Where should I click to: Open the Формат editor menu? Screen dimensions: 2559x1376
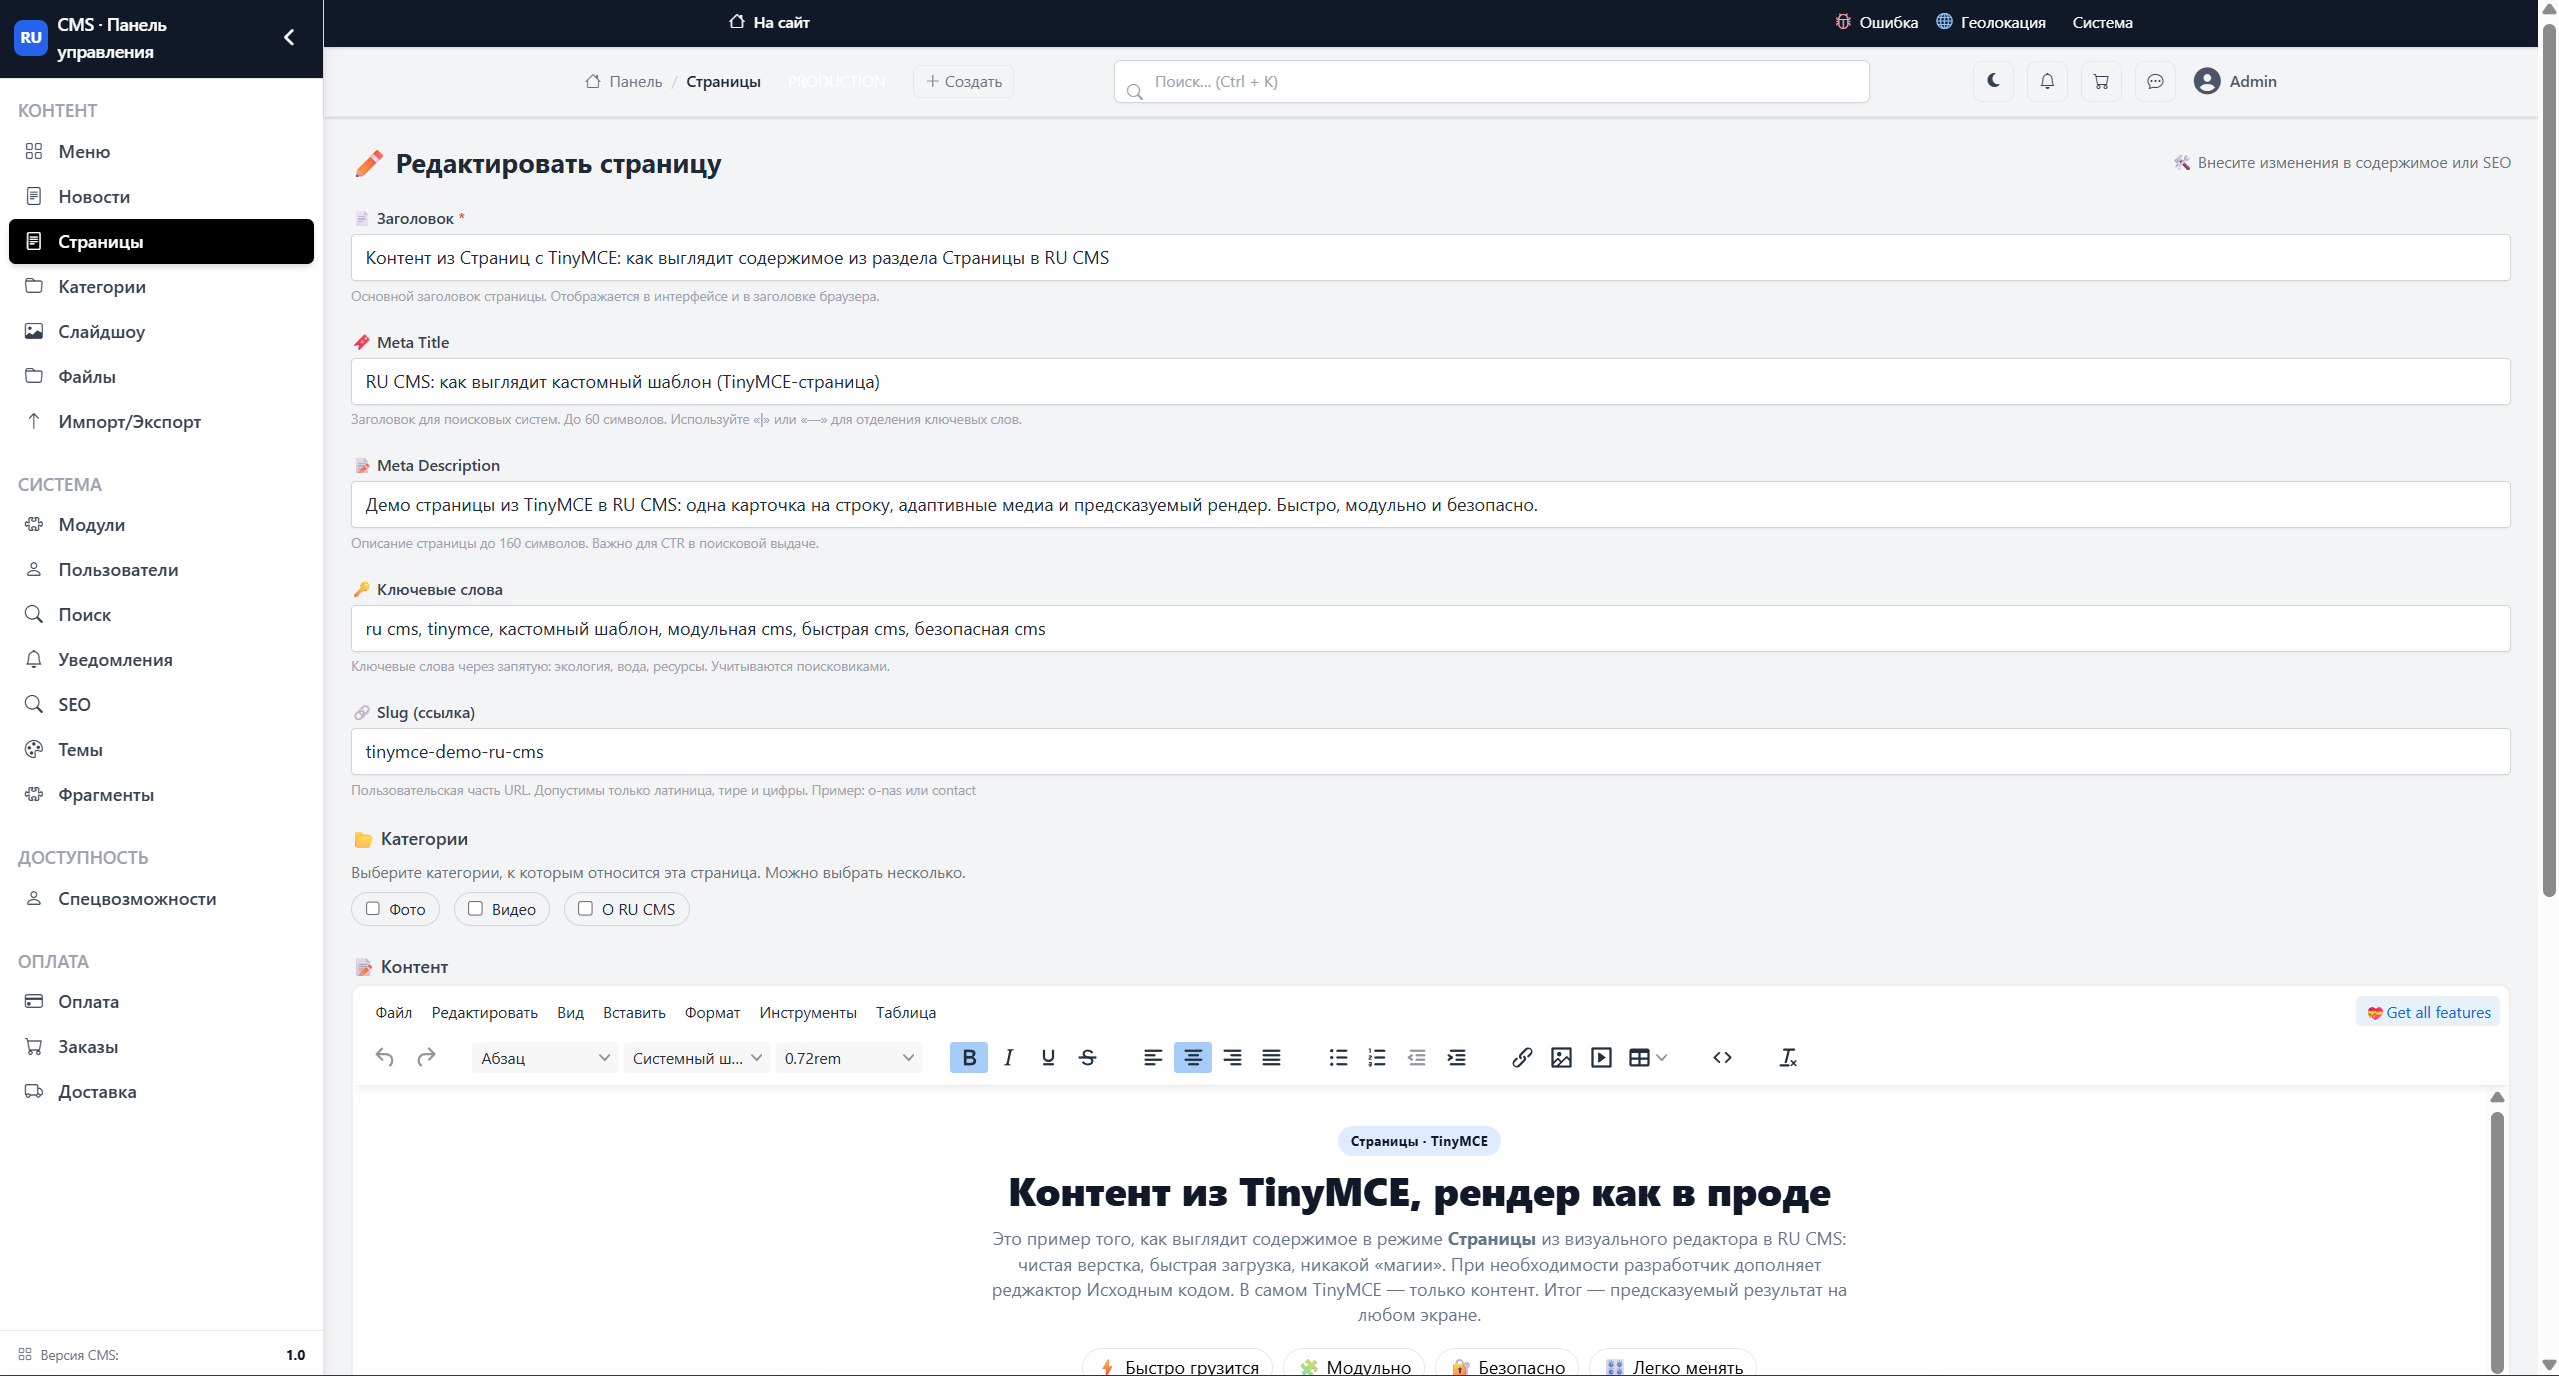(712, 1013)
